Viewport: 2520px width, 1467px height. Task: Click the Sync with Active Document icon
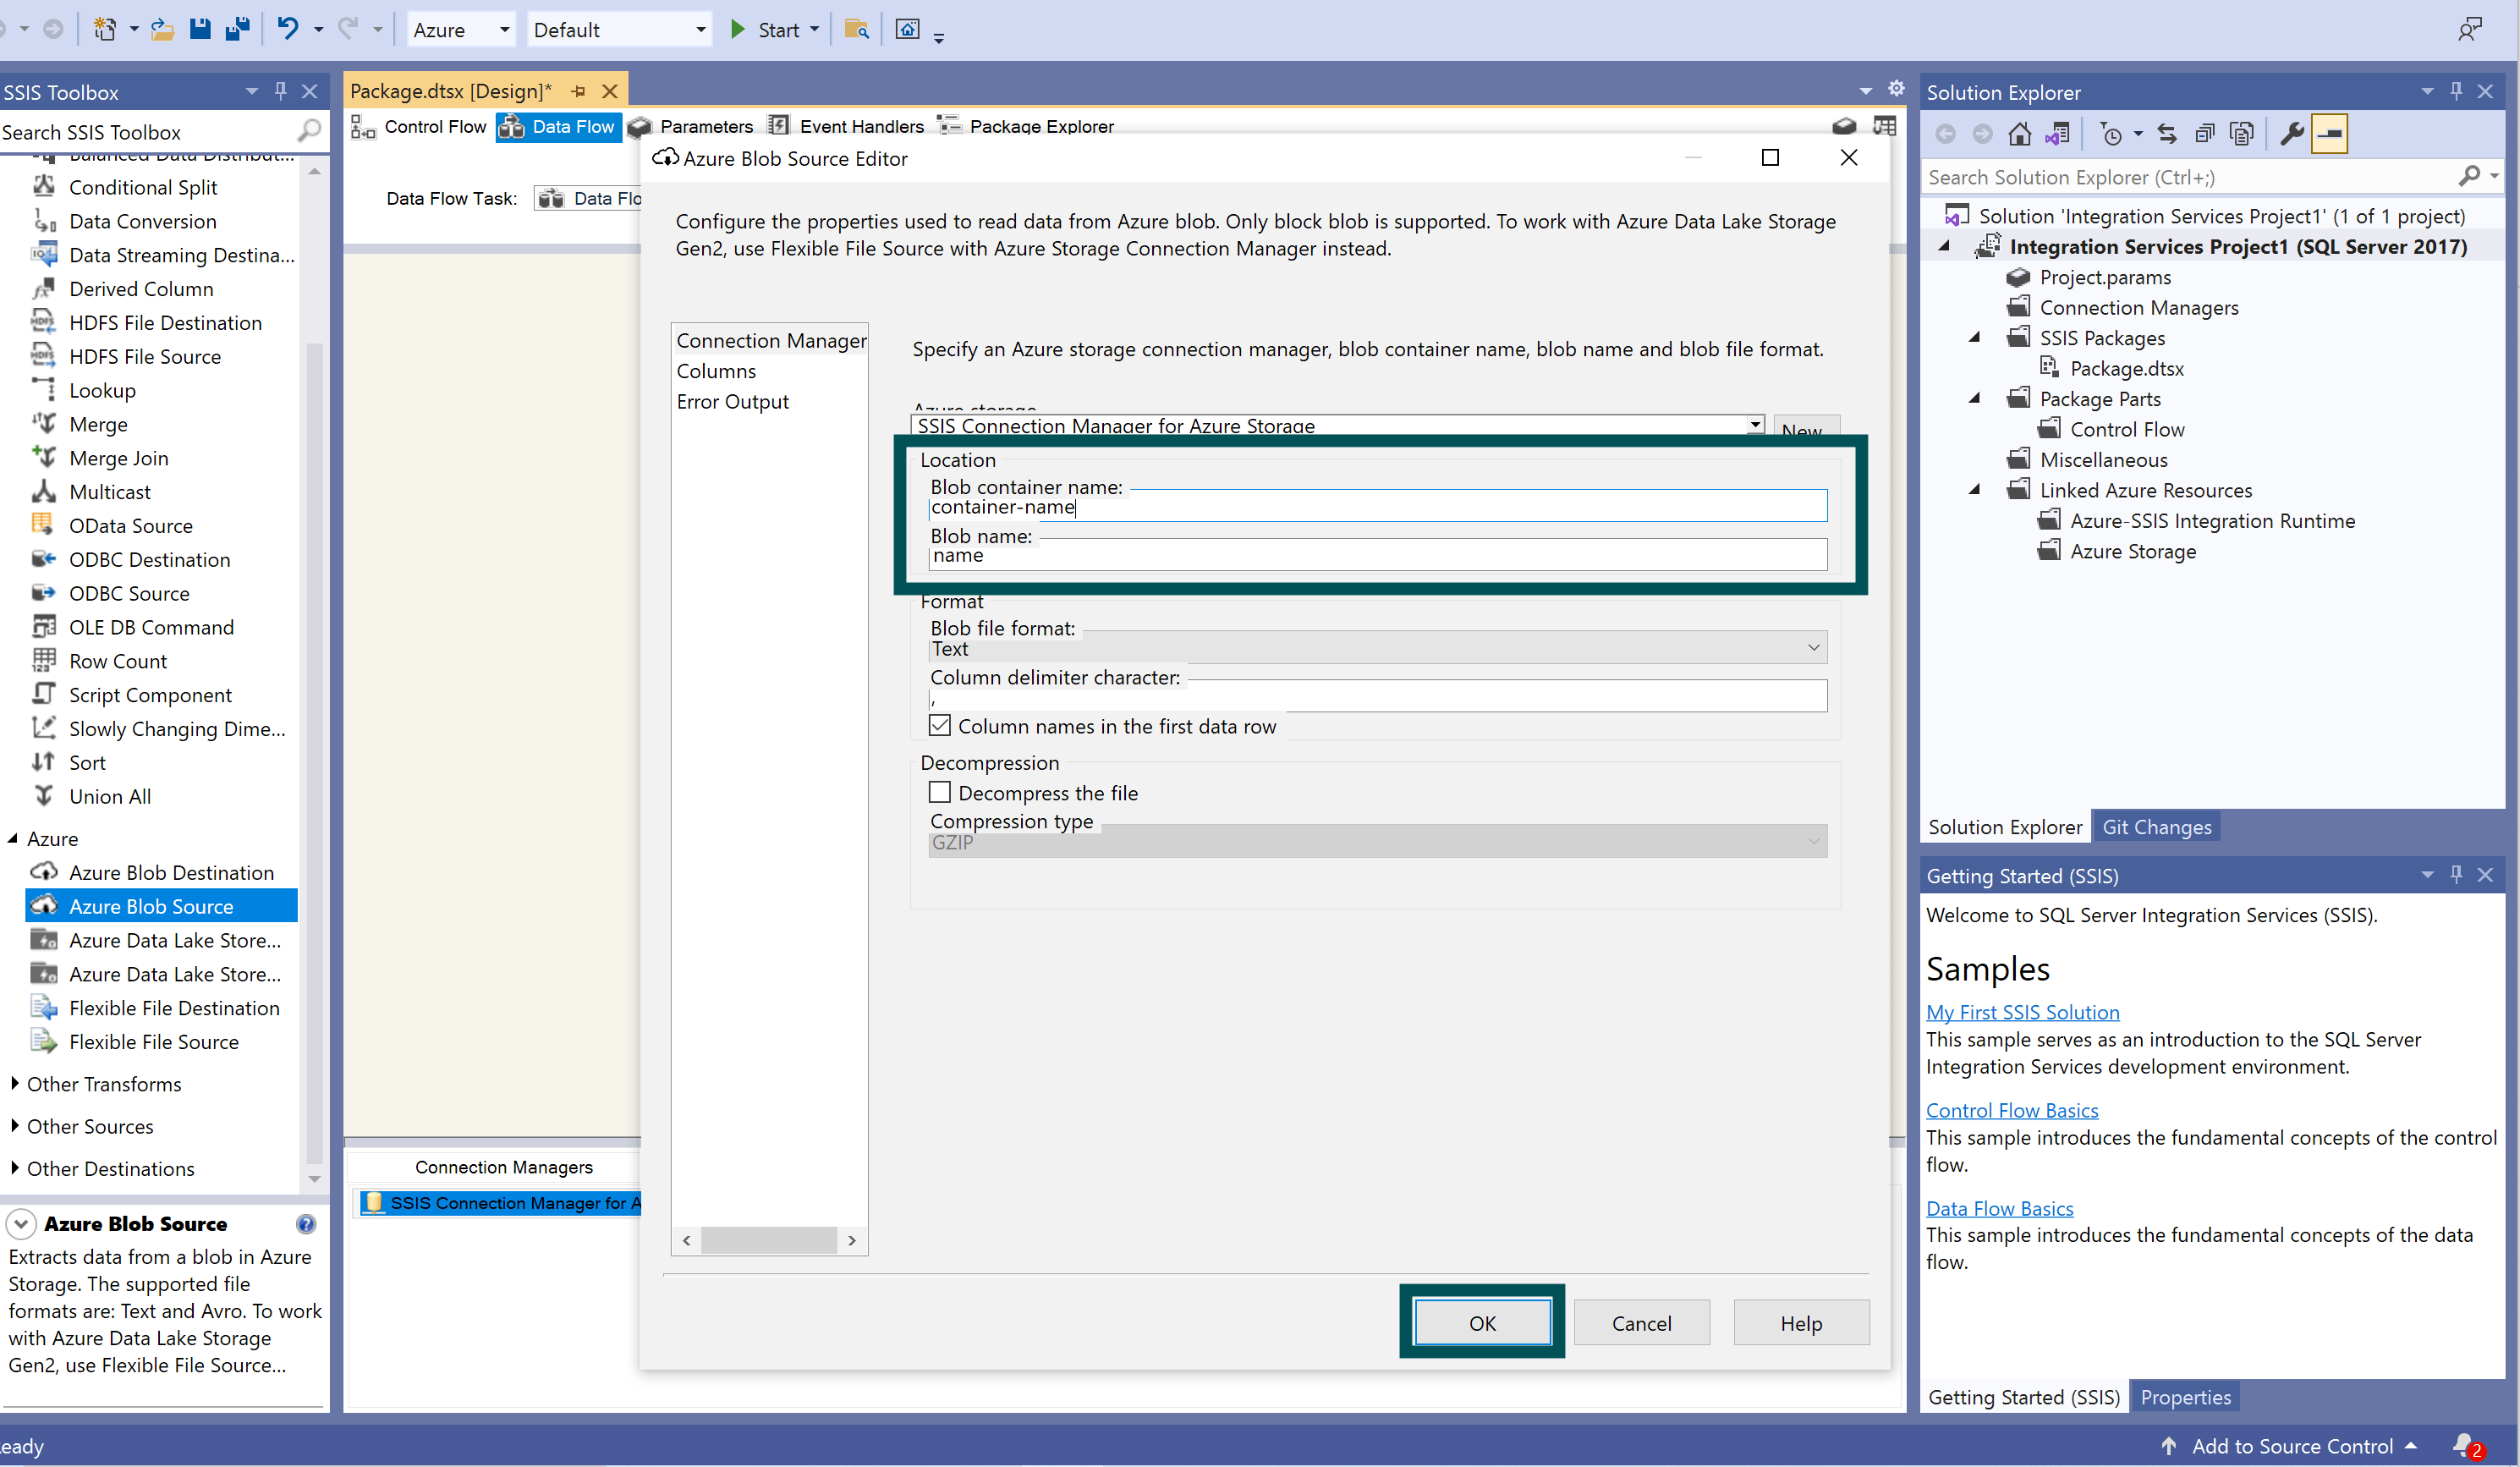click(x=2166, y=133)
